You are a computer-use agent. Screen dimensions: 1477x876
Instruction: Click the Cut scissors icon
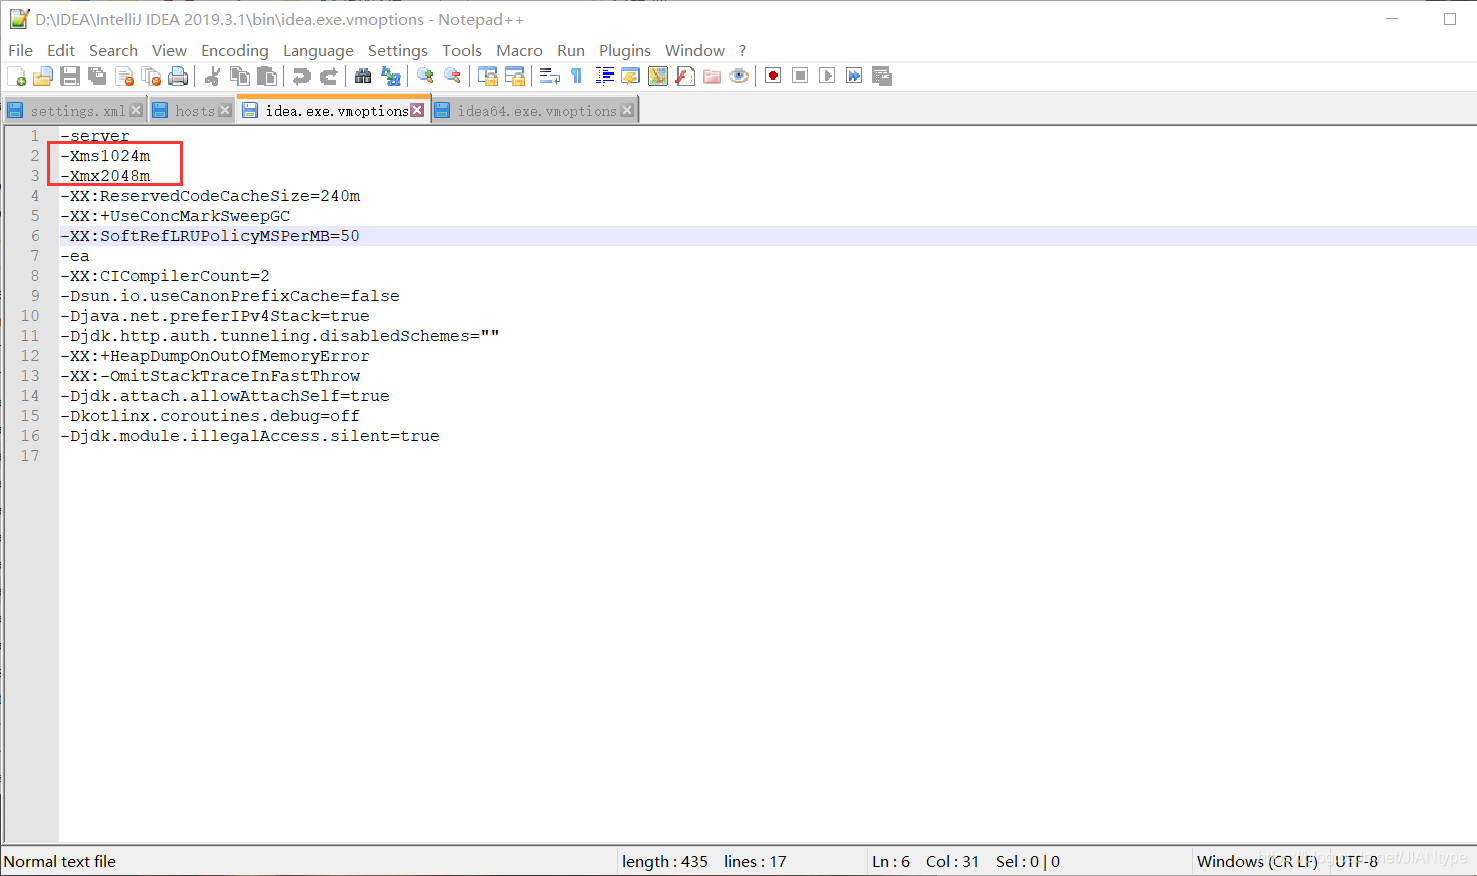212,76
